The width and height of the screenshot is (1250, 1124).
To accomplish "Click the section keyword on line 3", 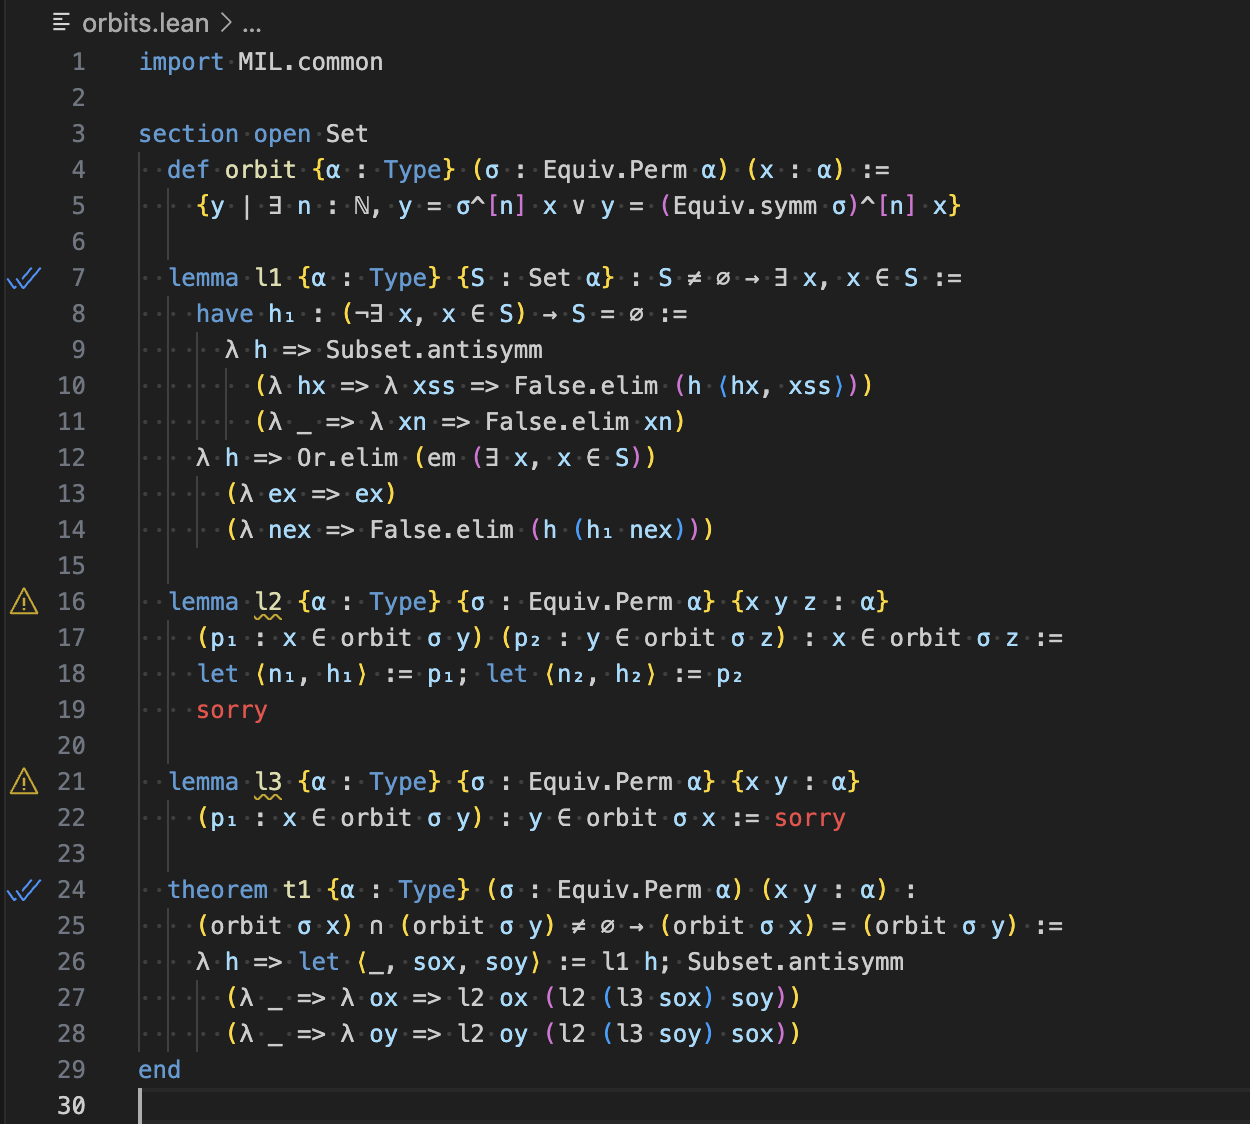I will (x=188, y=134).
